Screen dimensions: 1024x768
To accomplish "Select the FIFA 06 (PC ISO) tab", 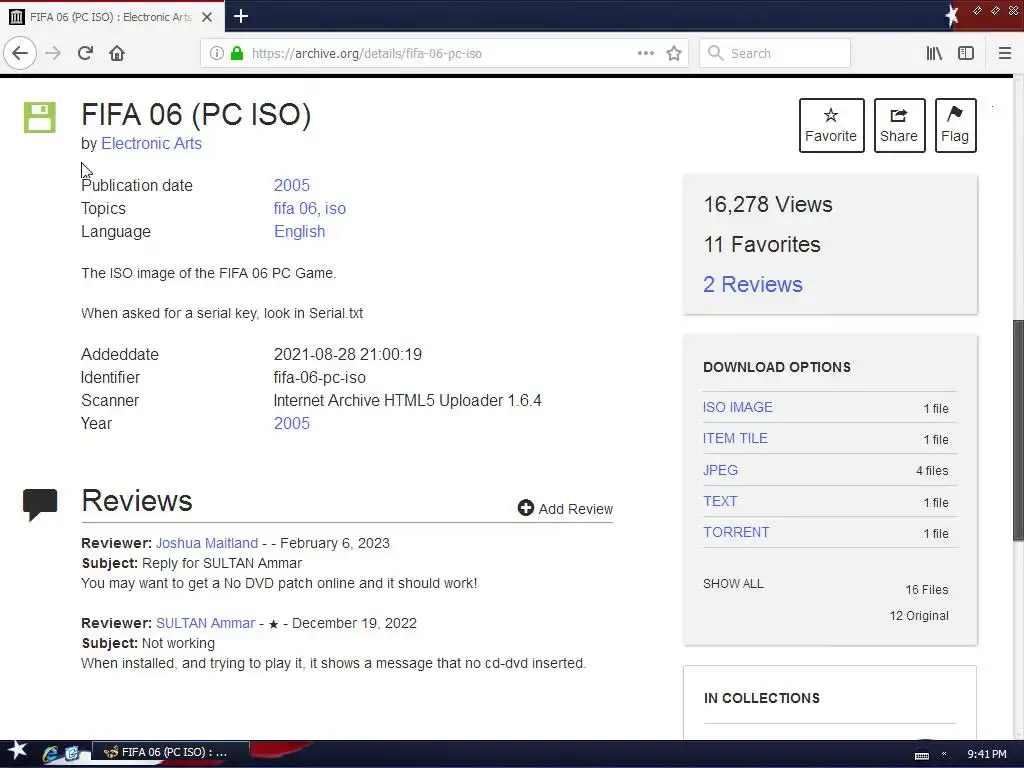I will pyautogui.click(x=112, y=17).
